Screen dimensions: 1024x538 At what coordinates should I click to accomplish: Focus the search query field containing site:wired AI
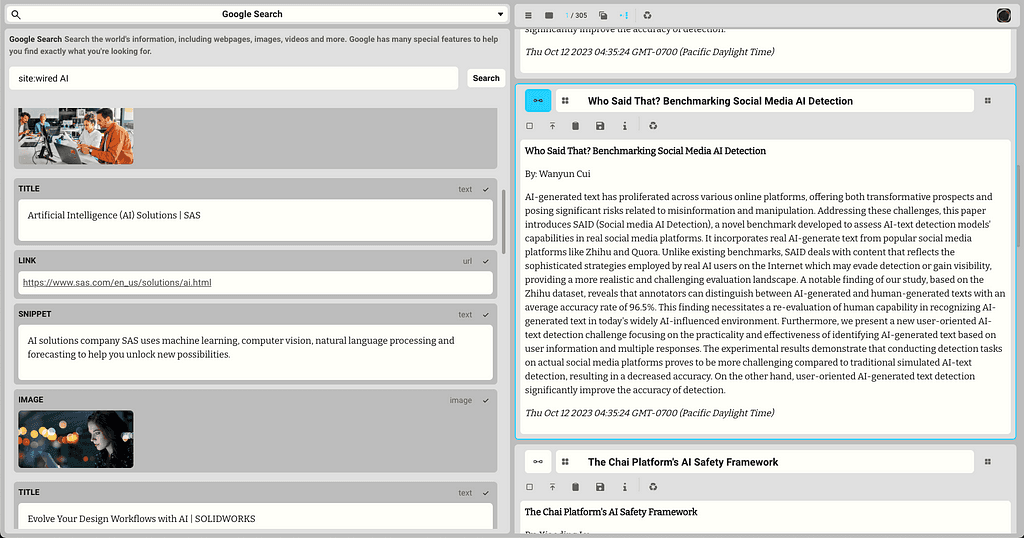tap(234, 78)
